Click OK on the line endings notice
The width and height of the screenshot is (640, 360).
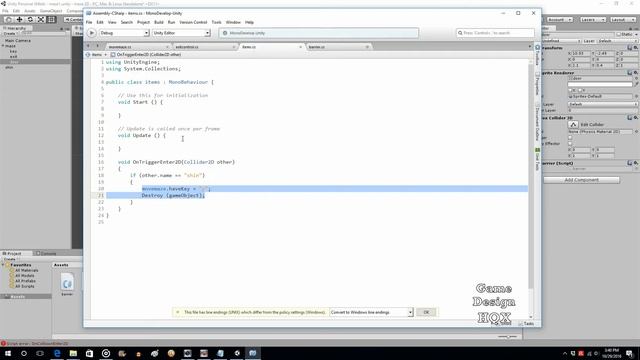click(426, 312)
